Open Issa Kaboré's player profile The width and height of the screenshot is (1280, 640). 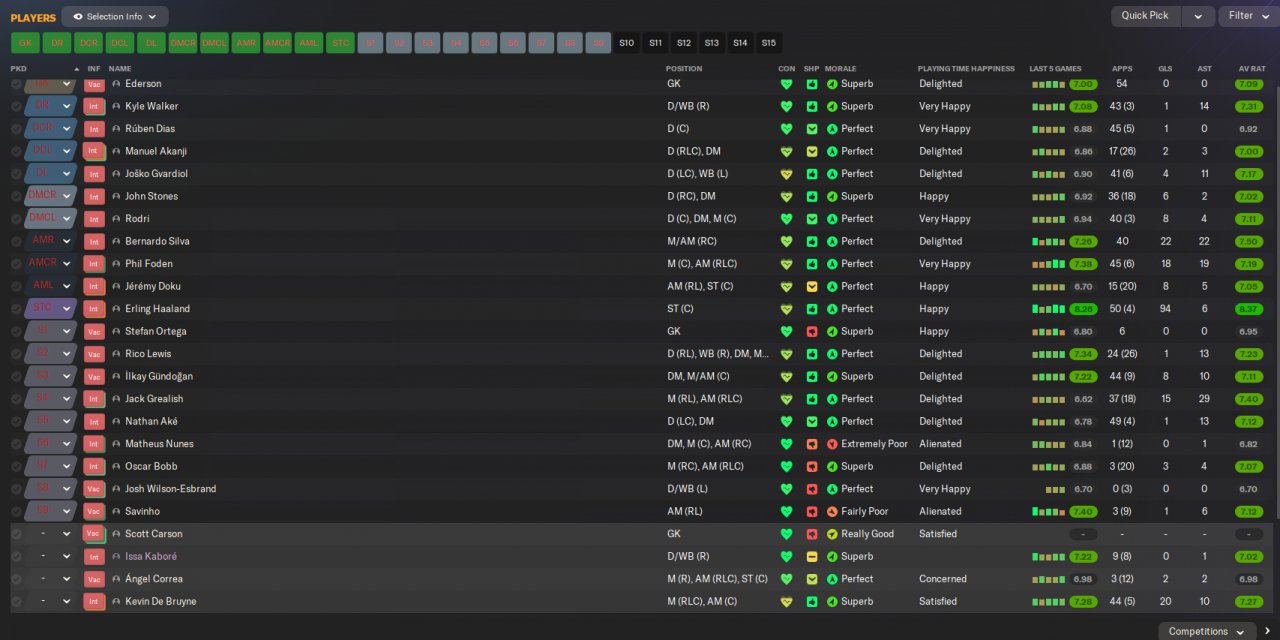151,556
